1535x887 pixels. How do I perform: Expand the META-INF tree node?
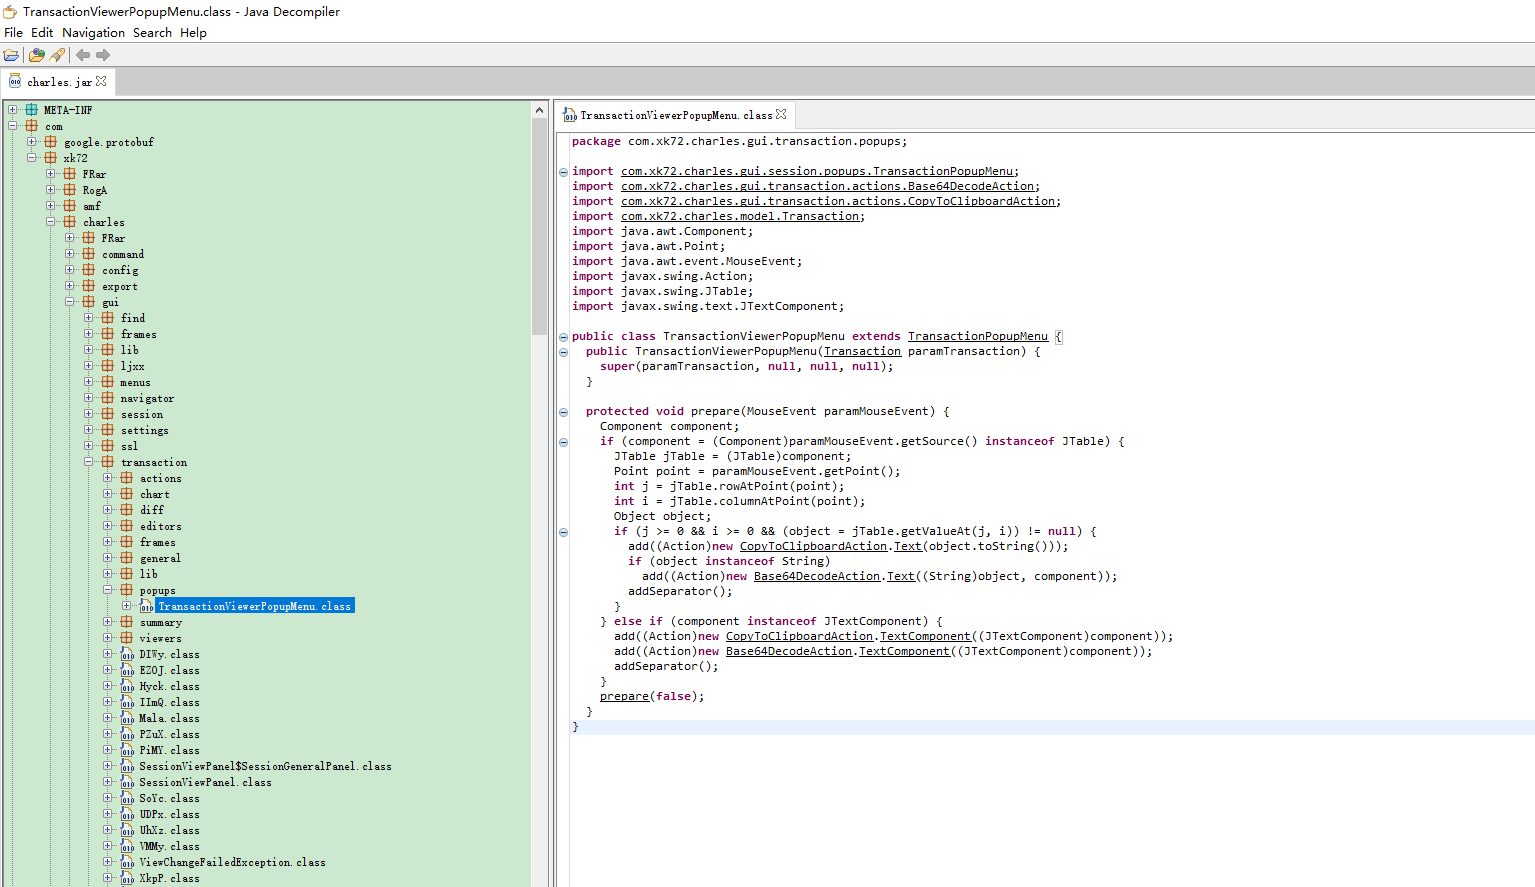point(12,110)
